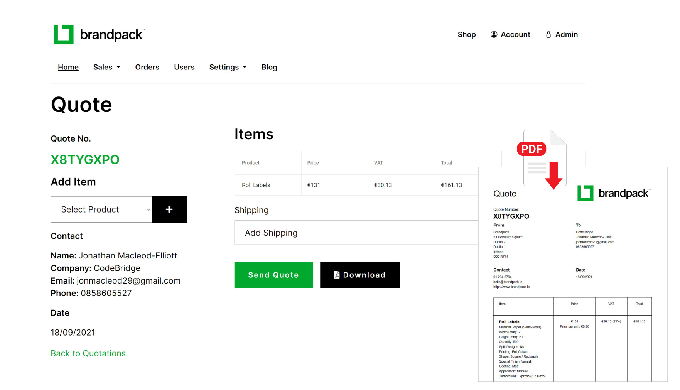Open the Select Product dropdown
Image resolution: width=680 pixels, height=390 pixels.
(101, 210)
